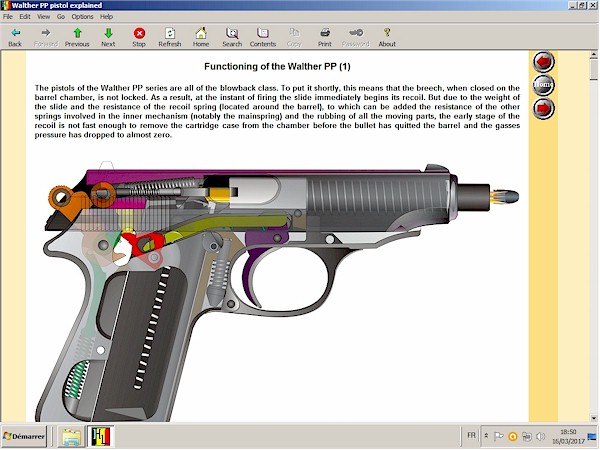This screenshot has width=600, height=450.
Task: Click the taskbar clock showing 18:50
Action: click(568, 437)
